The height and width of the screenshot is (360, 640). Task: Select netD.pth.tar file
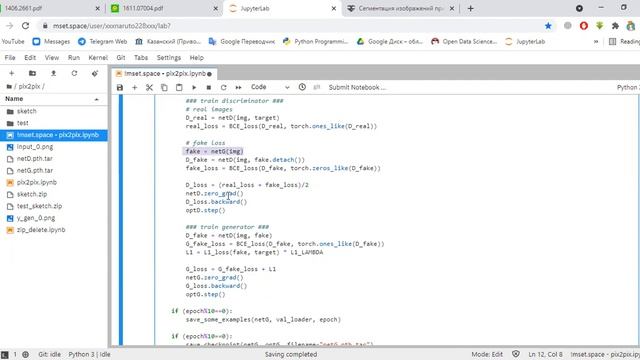54,158
